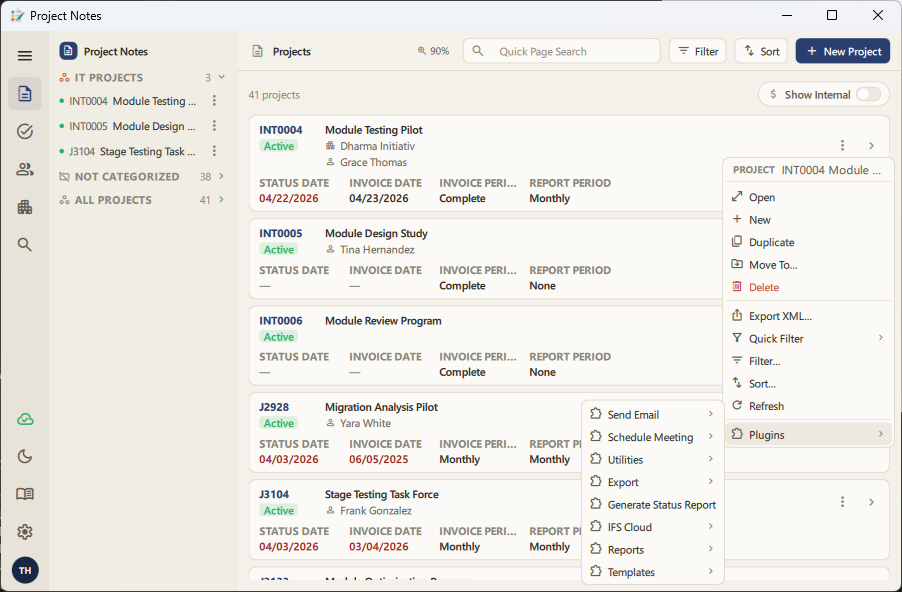Select J3104 Stage Testing Task in sidebar
The width and height of the screenshot is (902, 592).
coord(132,151)
